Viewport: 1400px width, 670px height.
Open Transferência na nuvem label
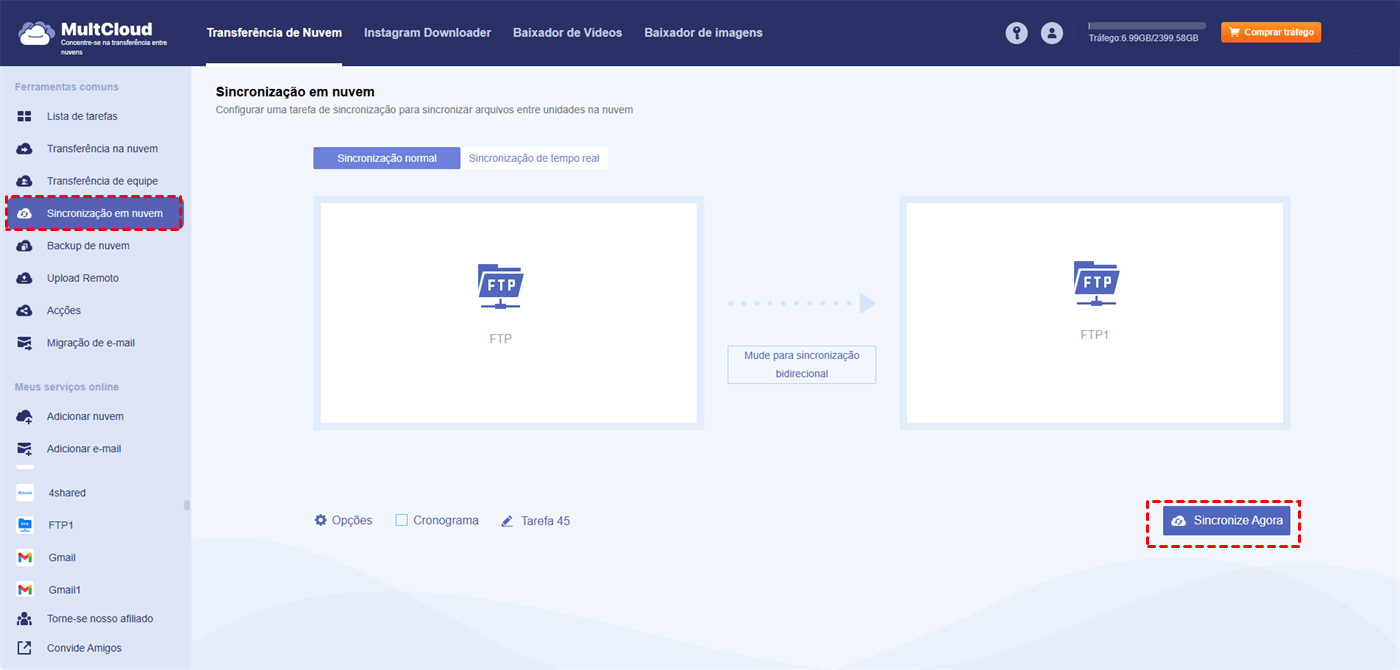(x=102, y=149)
